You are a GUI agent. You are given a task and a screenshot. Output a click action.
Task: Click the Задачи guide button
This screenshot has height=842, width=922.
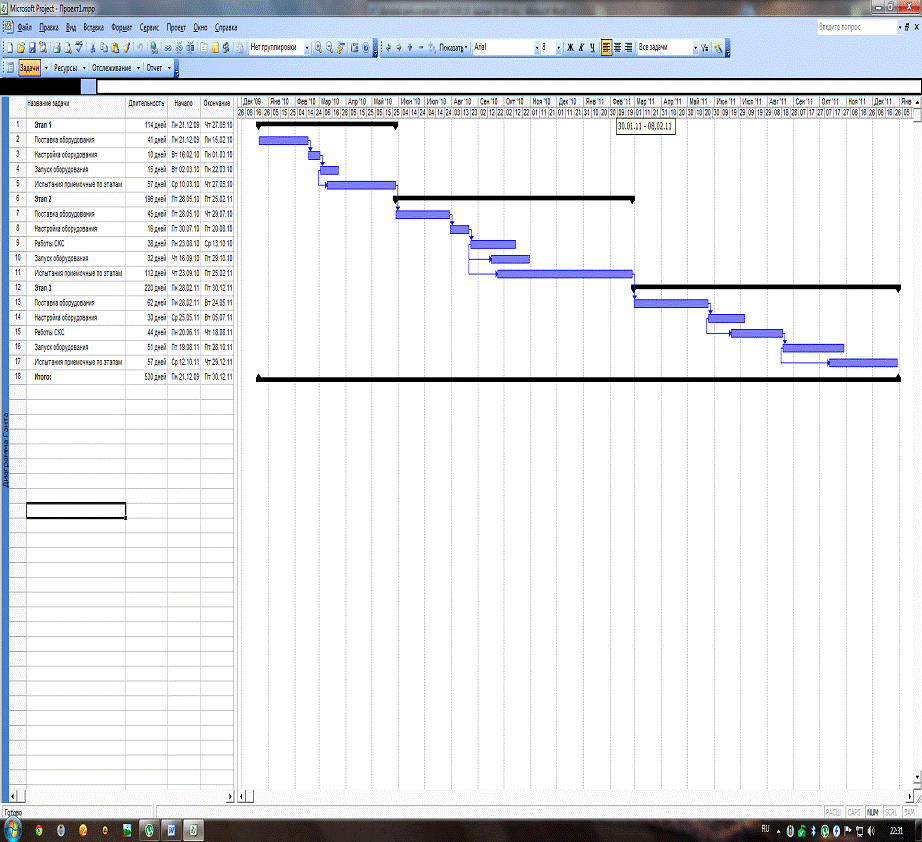(29, 68)
